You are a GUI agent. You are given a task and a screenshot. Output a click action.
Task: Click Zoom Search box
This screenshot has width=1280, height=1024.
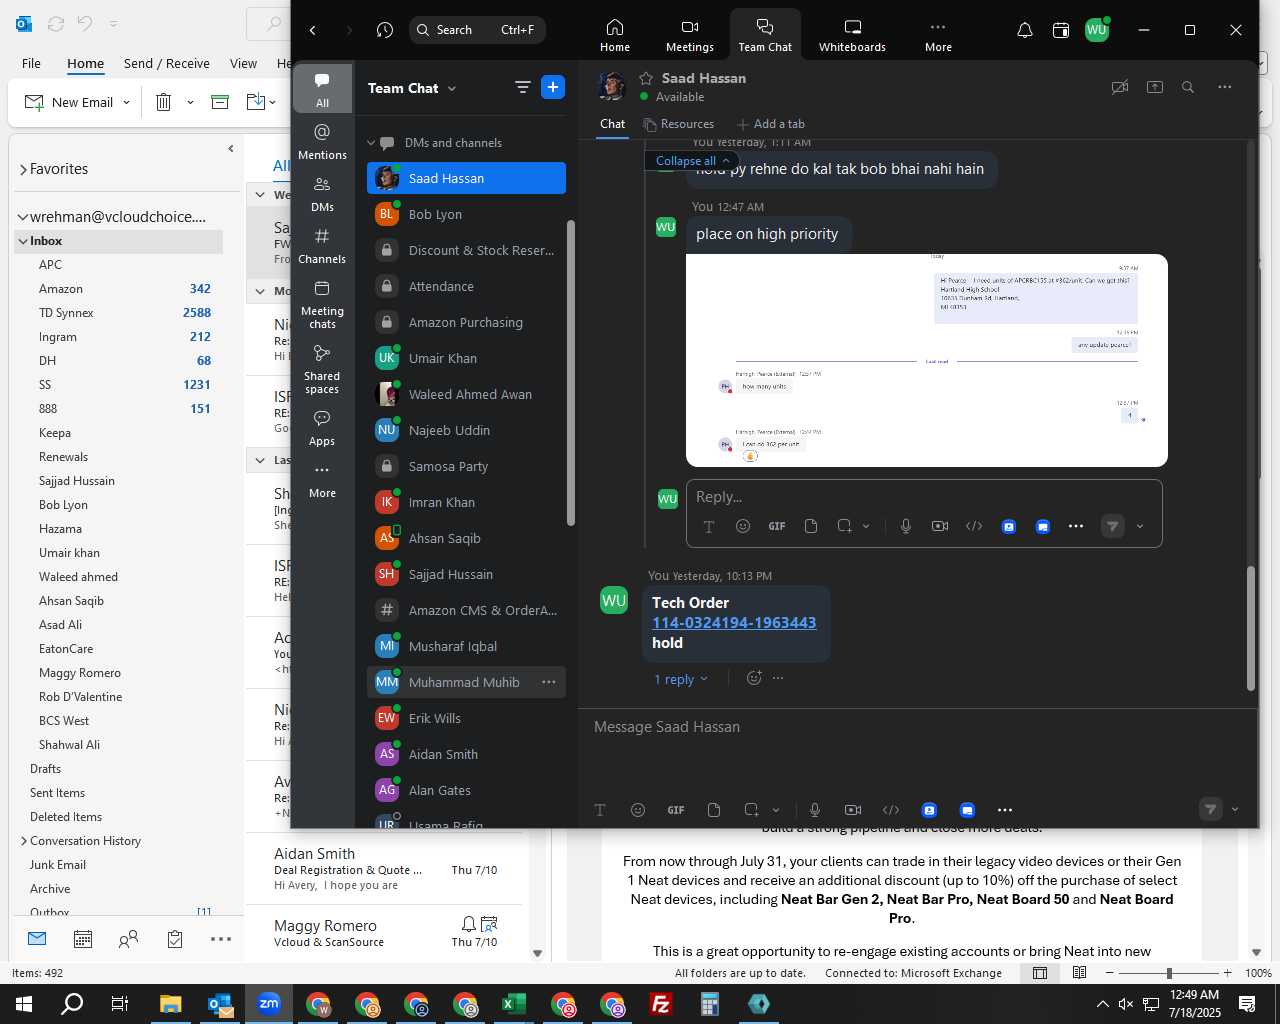(x=478, y=30)
